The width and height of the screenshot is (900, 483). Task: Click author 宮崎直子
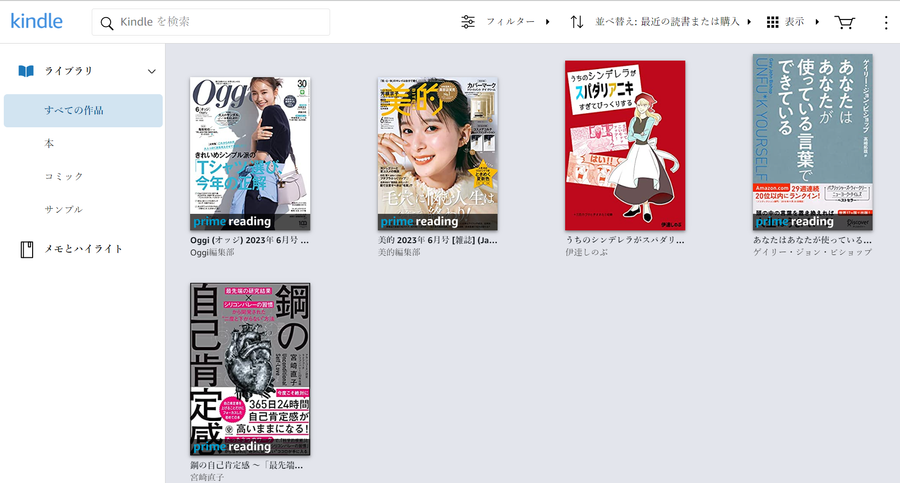[x=207, y=478]
